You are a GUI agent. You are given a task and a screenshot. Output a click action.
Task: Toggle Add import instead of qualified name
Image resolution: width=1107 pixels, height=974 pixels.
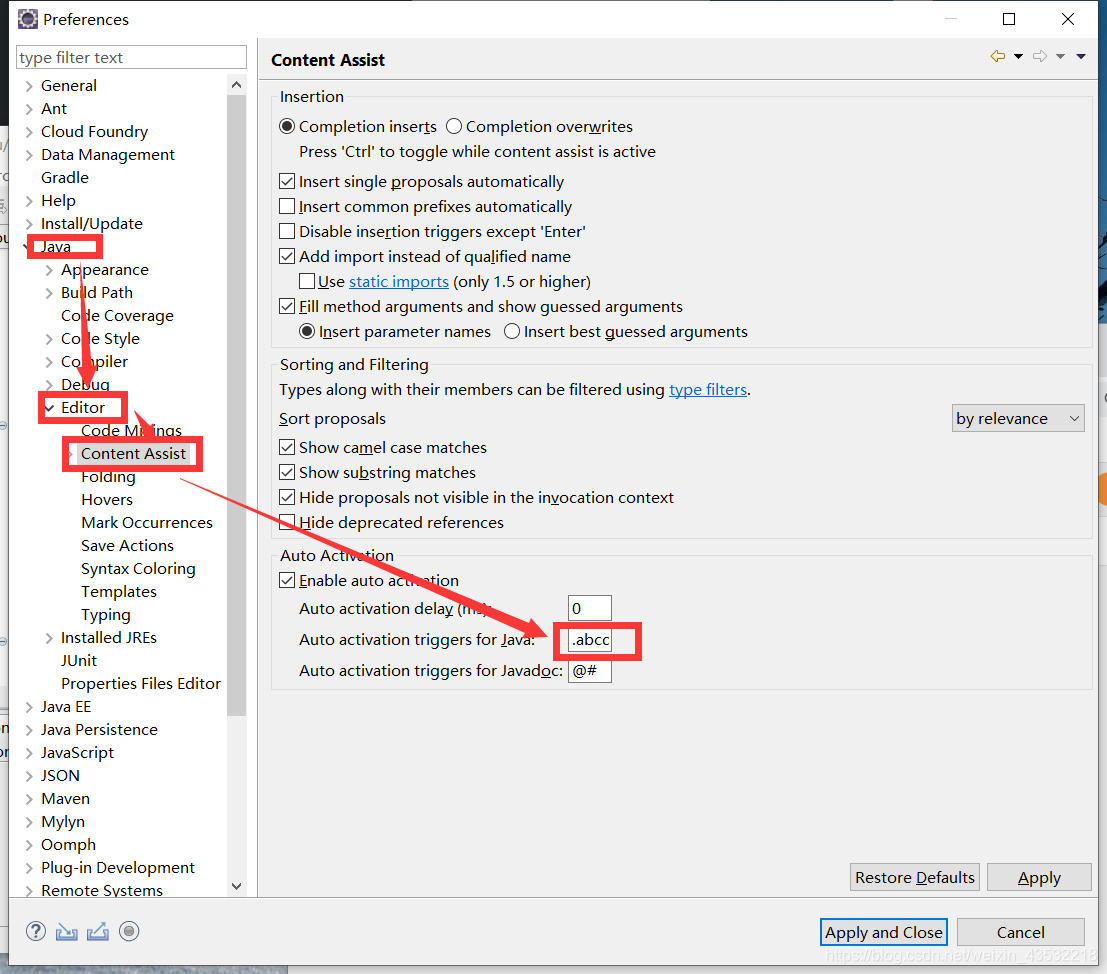(287, 256)
